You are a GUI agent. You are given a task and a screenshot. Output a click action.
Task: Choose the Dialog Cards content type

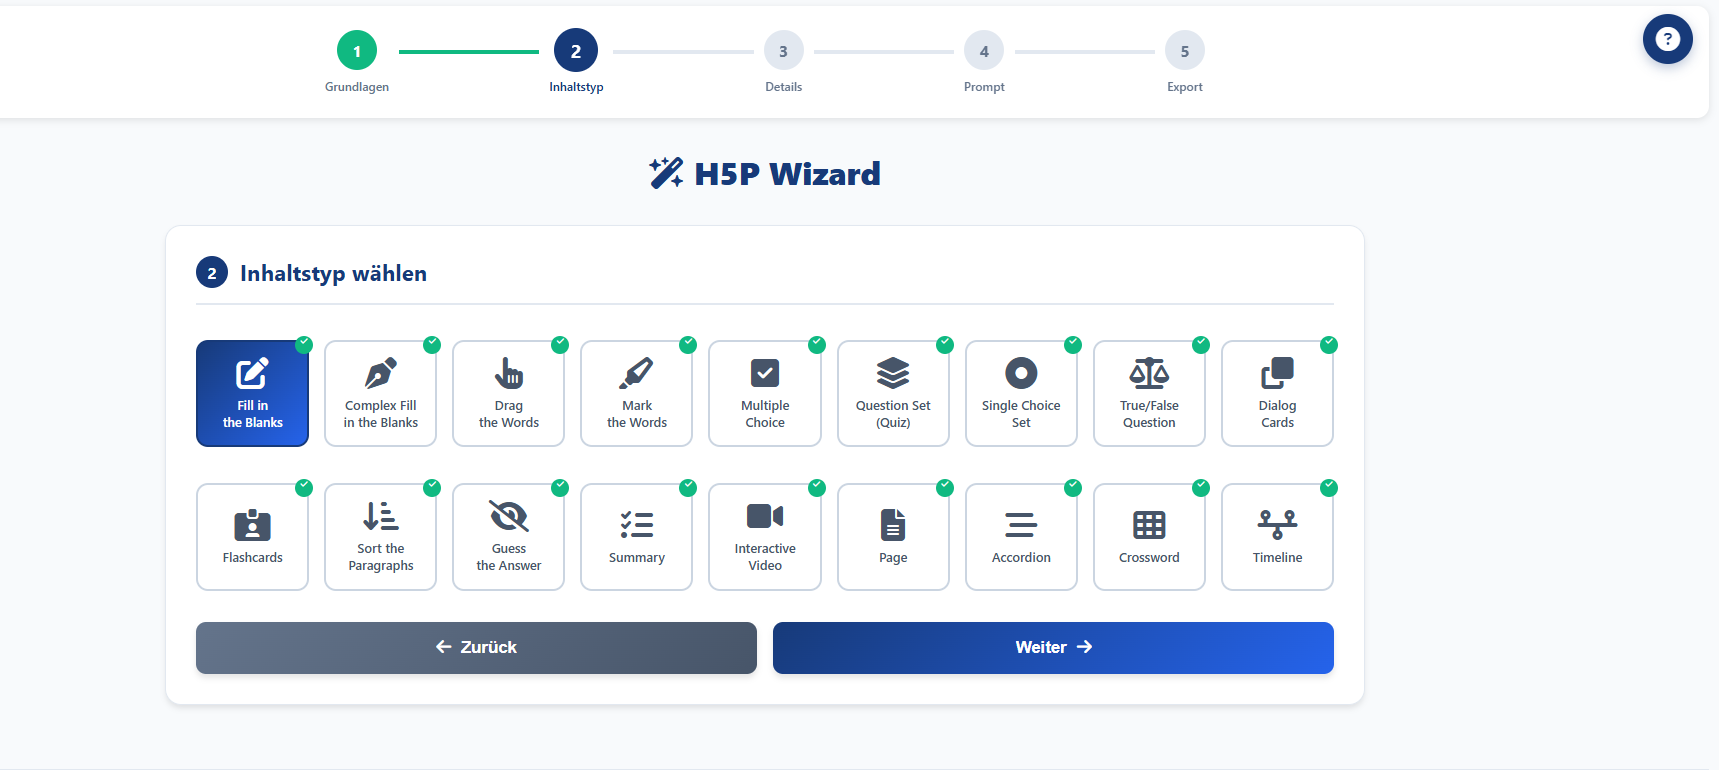[1277, 393]
